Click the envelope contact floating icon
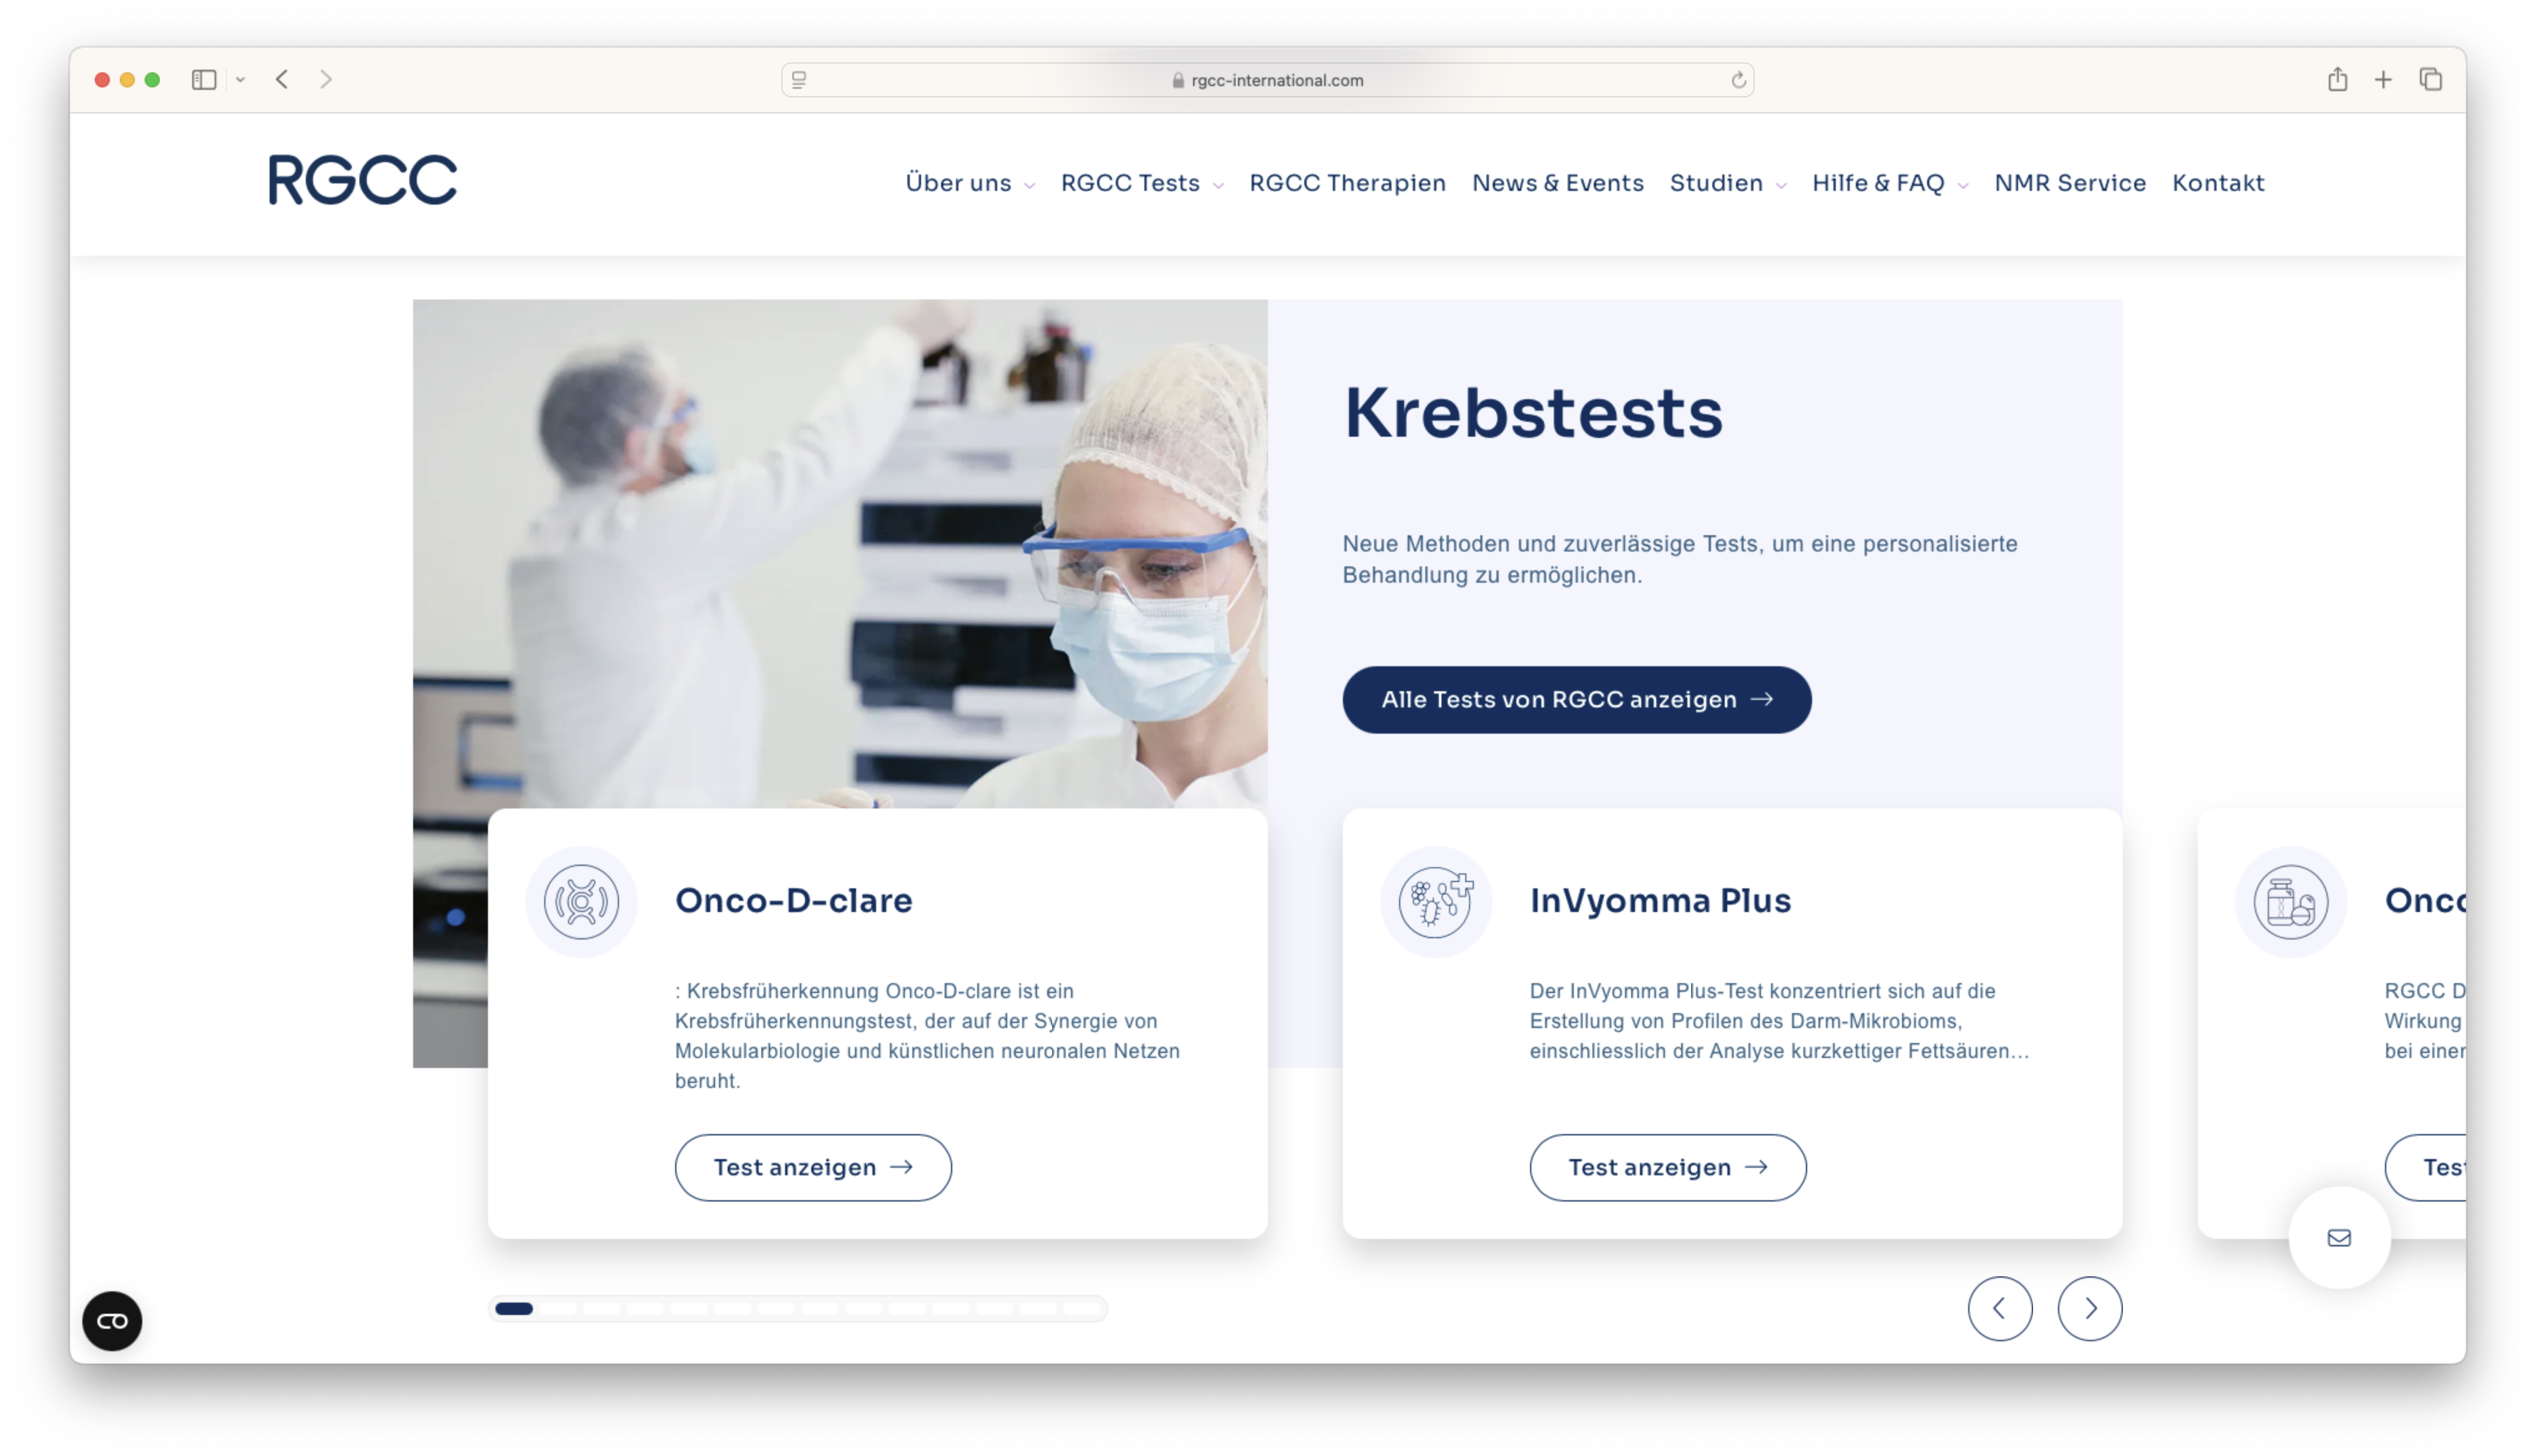This screenshot has height=1456, width=2536. point(2339,1238)
